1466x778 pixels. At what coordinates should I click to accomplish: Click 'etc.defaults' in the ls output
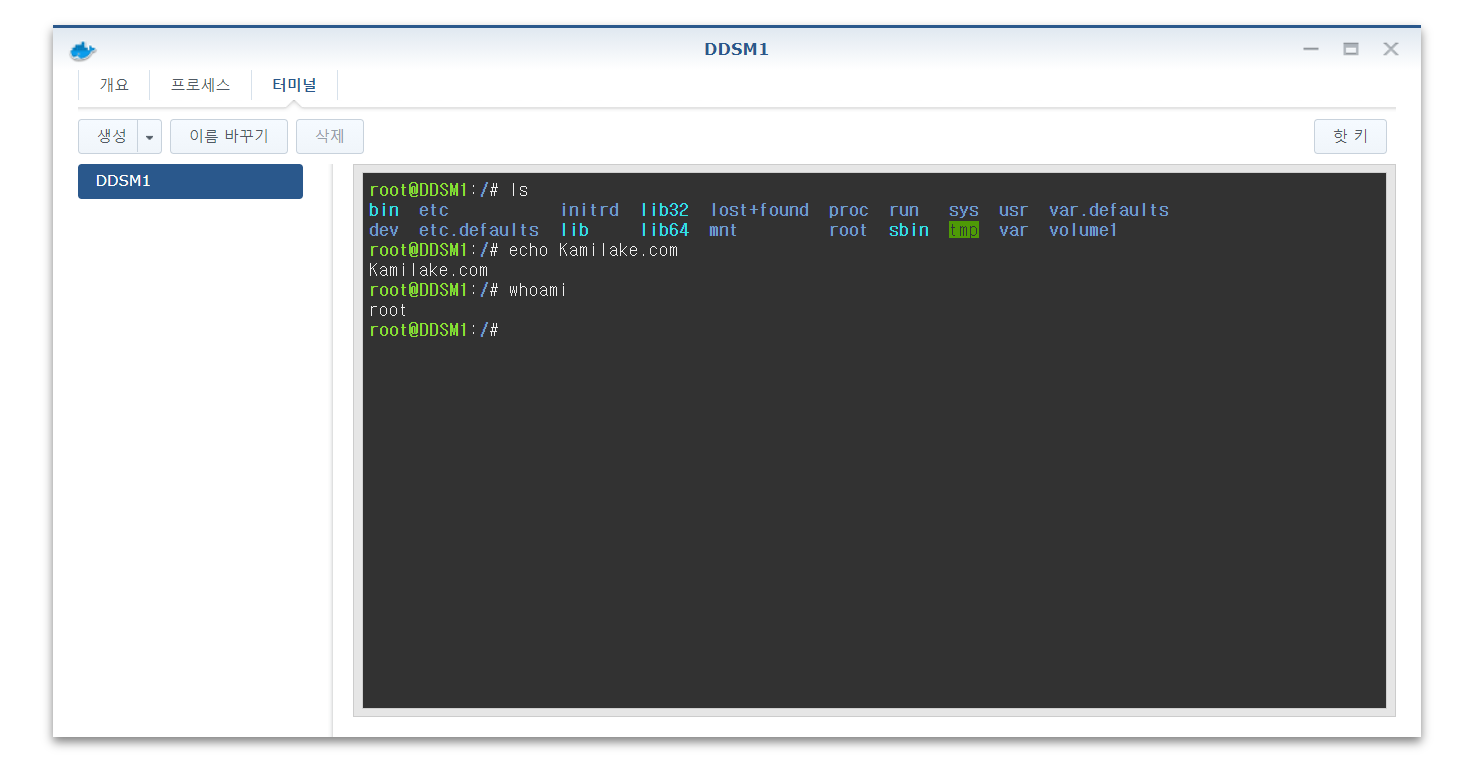[479, 230]
